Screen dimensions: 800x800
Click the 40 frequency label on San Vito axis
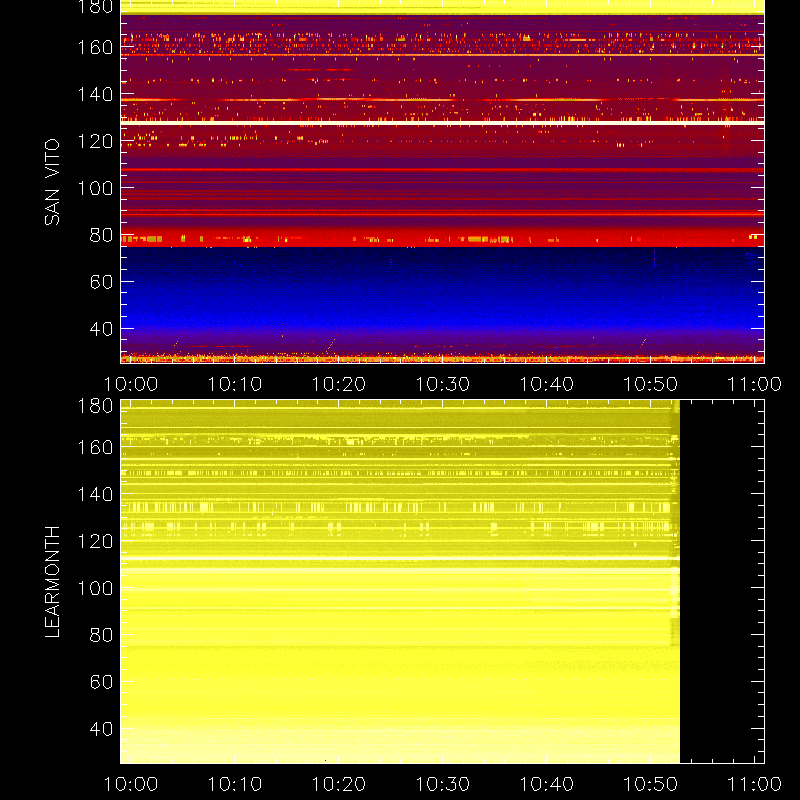coord(101,329)
